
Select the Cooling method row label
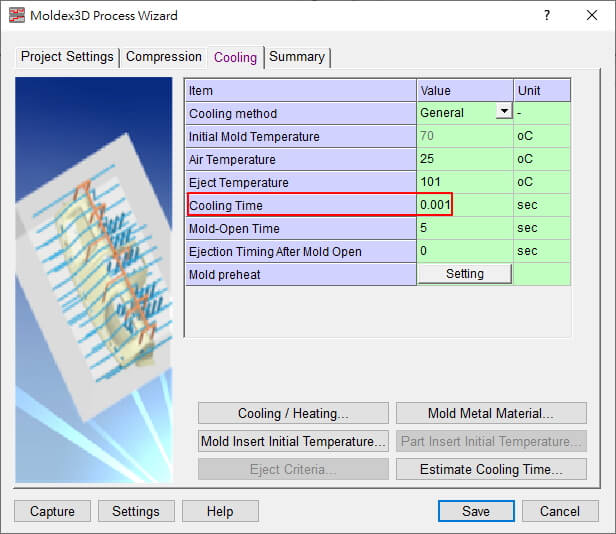point(301,114)
